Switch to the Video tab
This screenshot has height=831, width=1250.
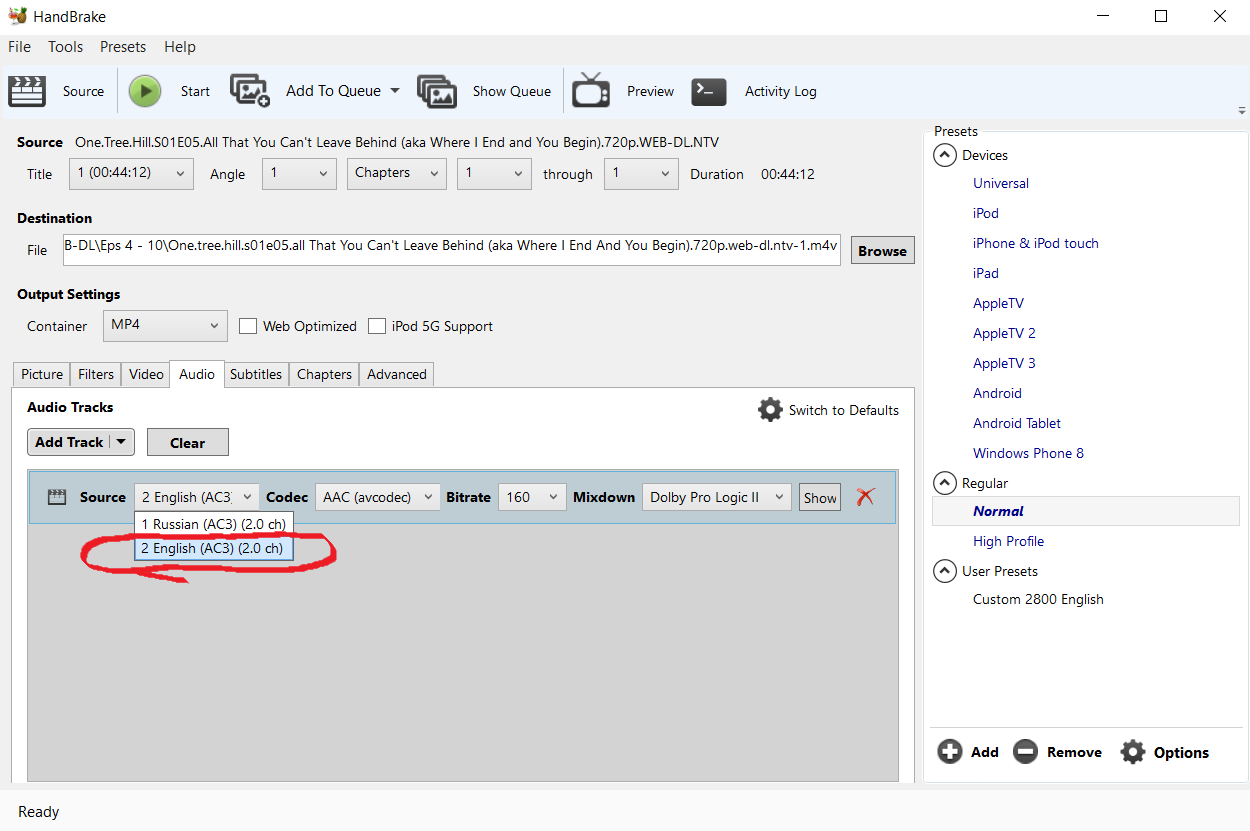pyautogui.click(x=146, y=374)
